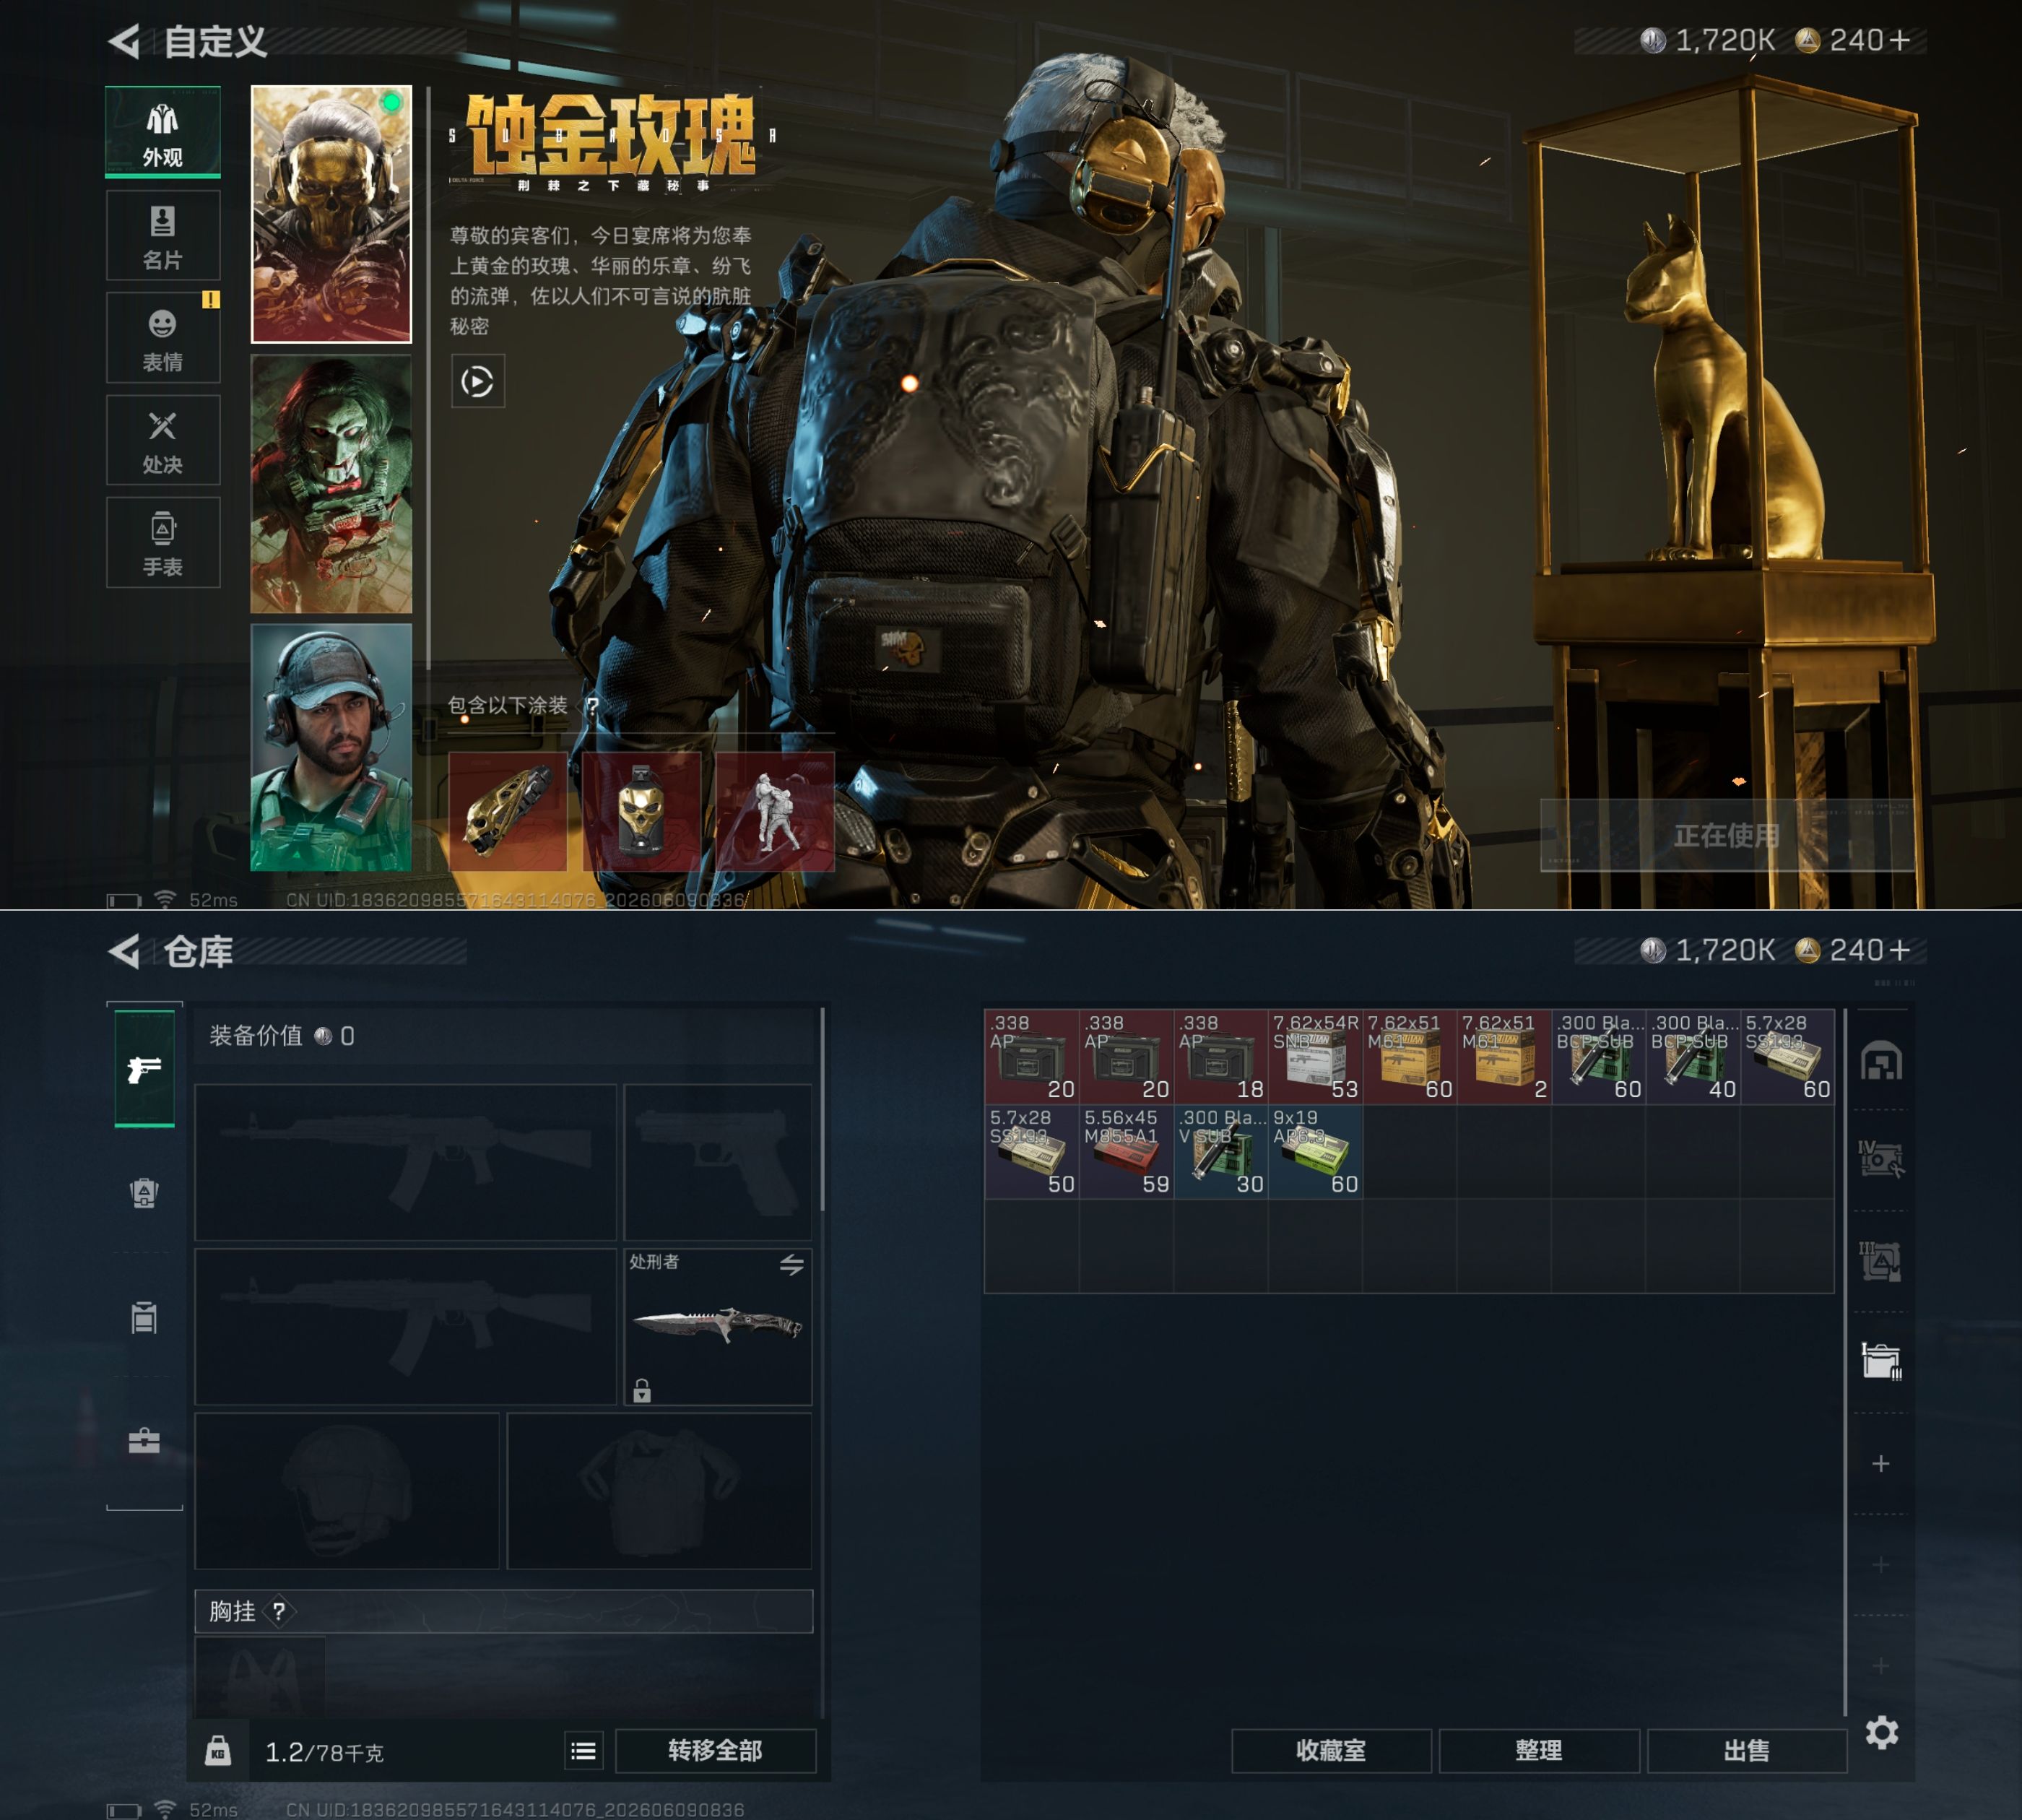
Task: Click the 整理 sort button
Action: point(1540,1751)
